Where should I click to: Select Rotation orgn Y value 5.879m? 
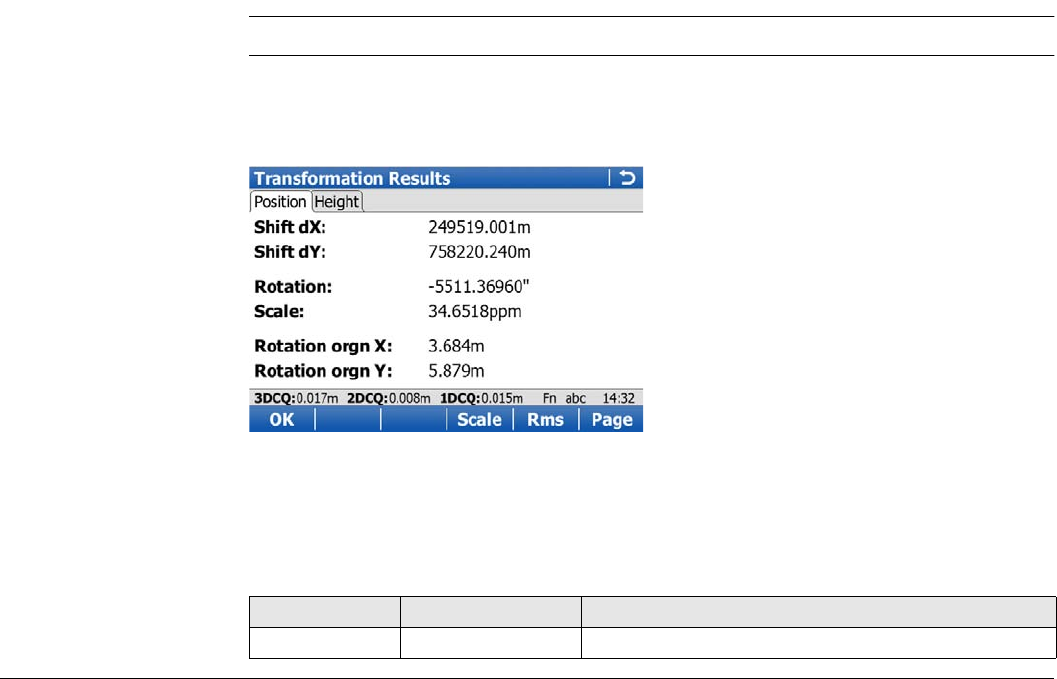point(456,371)
